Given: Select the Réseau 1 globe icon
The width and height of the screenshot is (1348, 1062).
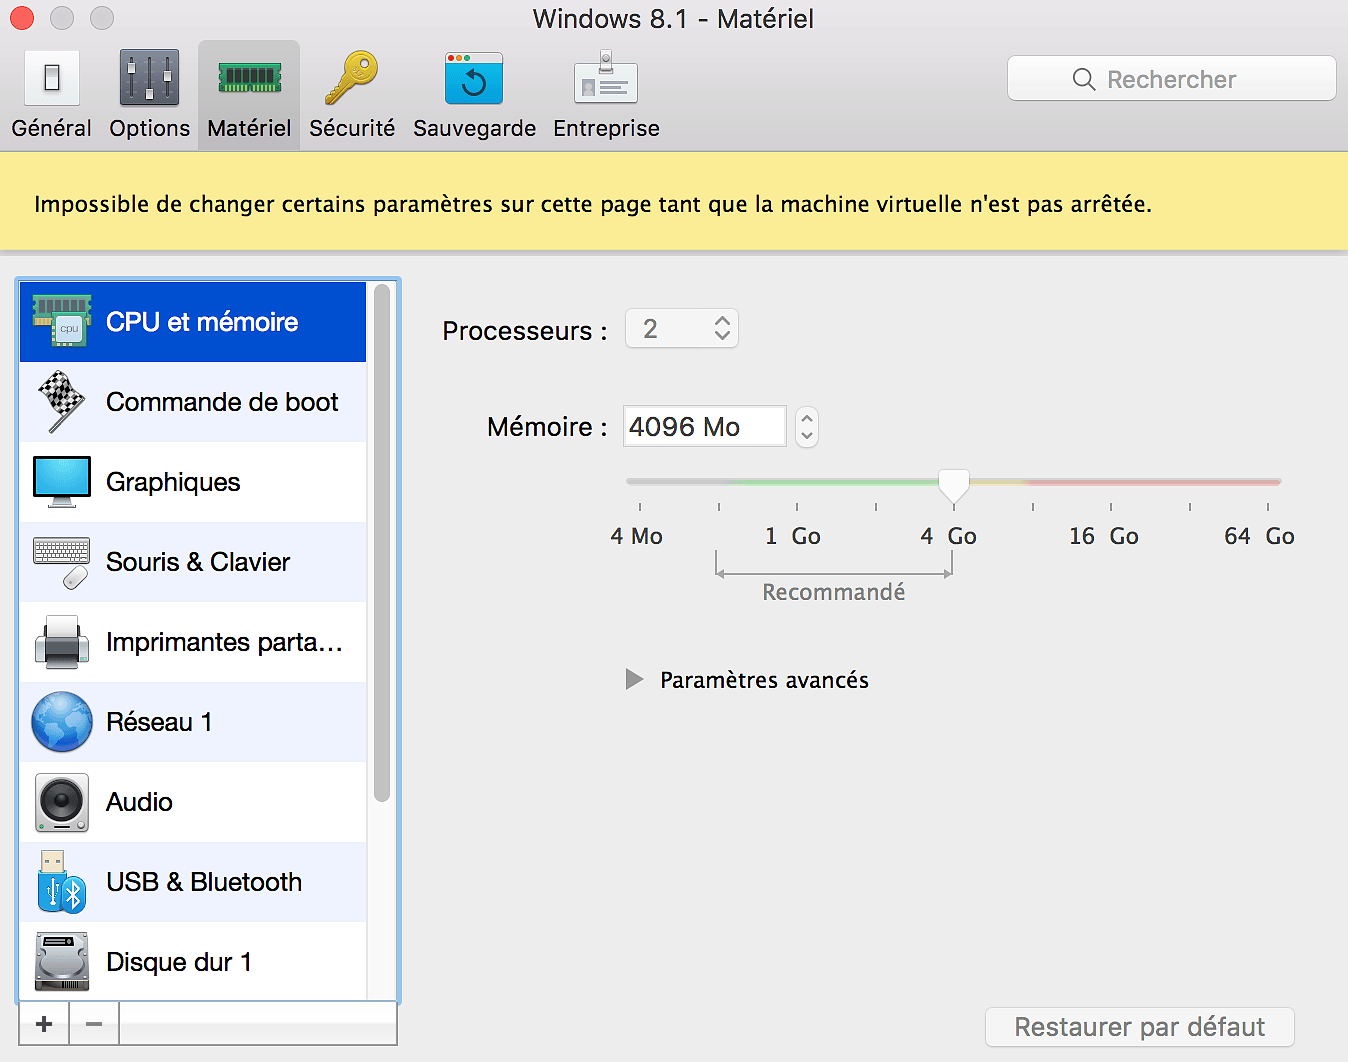Looking at the screenshot, I should coord(61,722).
